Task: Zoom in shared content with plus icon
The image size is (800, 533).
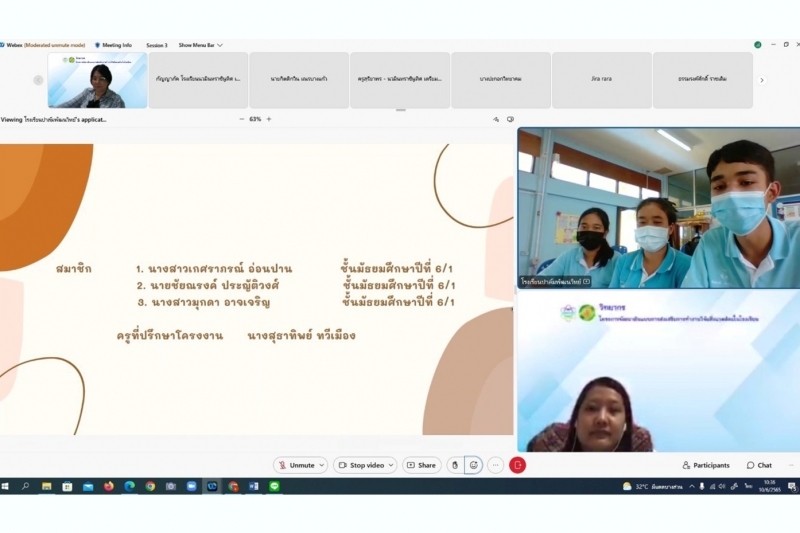Action: tap(268, 119)
